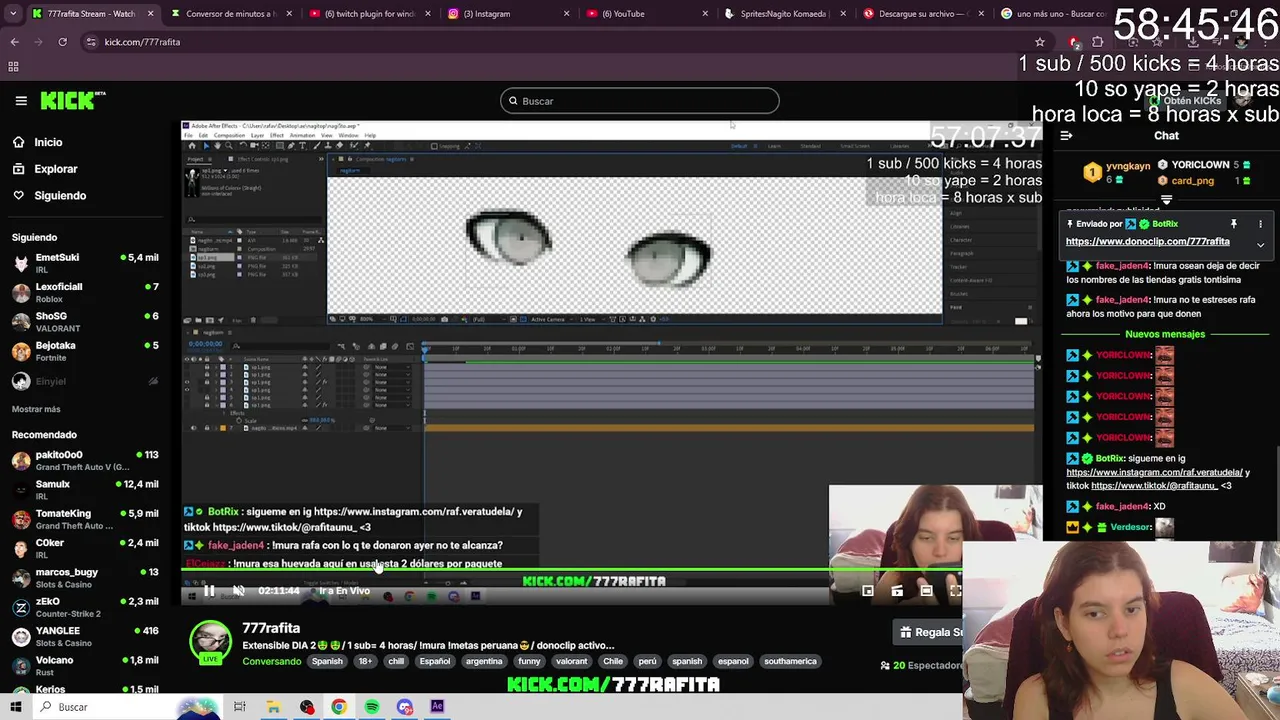The height and width of the screenshot is (720, 1280).
Task: Open pakitoOo0 recommended channel
Action: coord(85,460)
